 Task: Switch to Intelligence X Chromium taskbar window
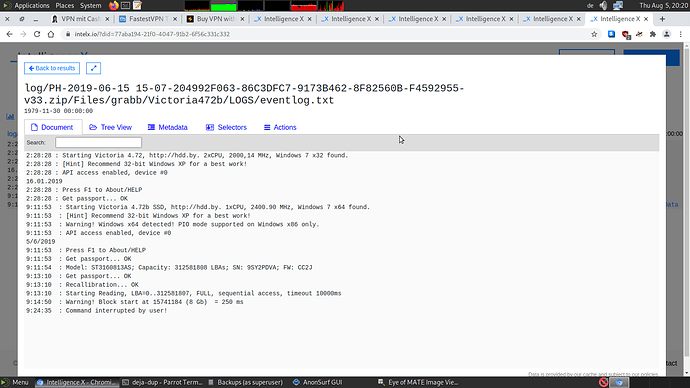click(77, 382)
